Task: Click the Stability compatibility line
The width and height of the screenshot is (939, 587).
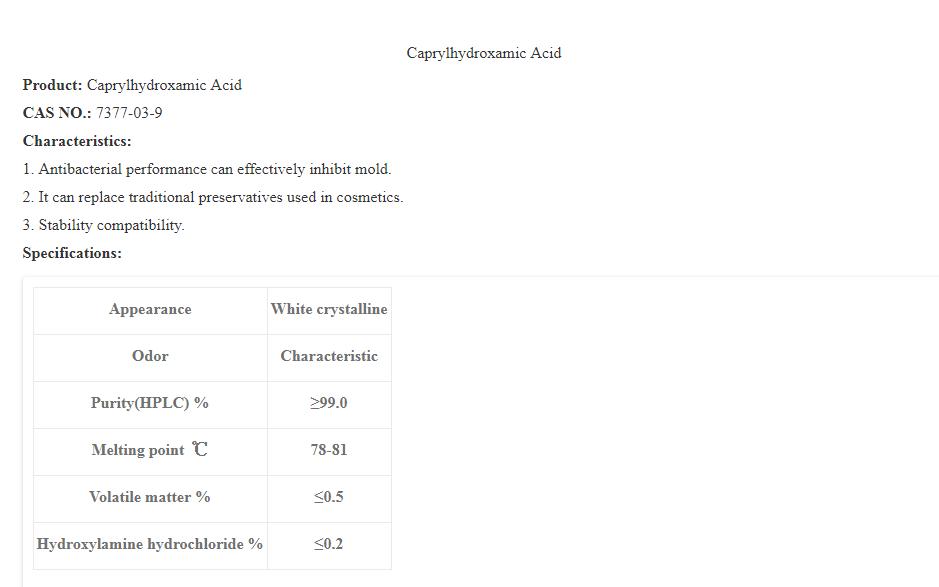Action: [x=104, y=225]
